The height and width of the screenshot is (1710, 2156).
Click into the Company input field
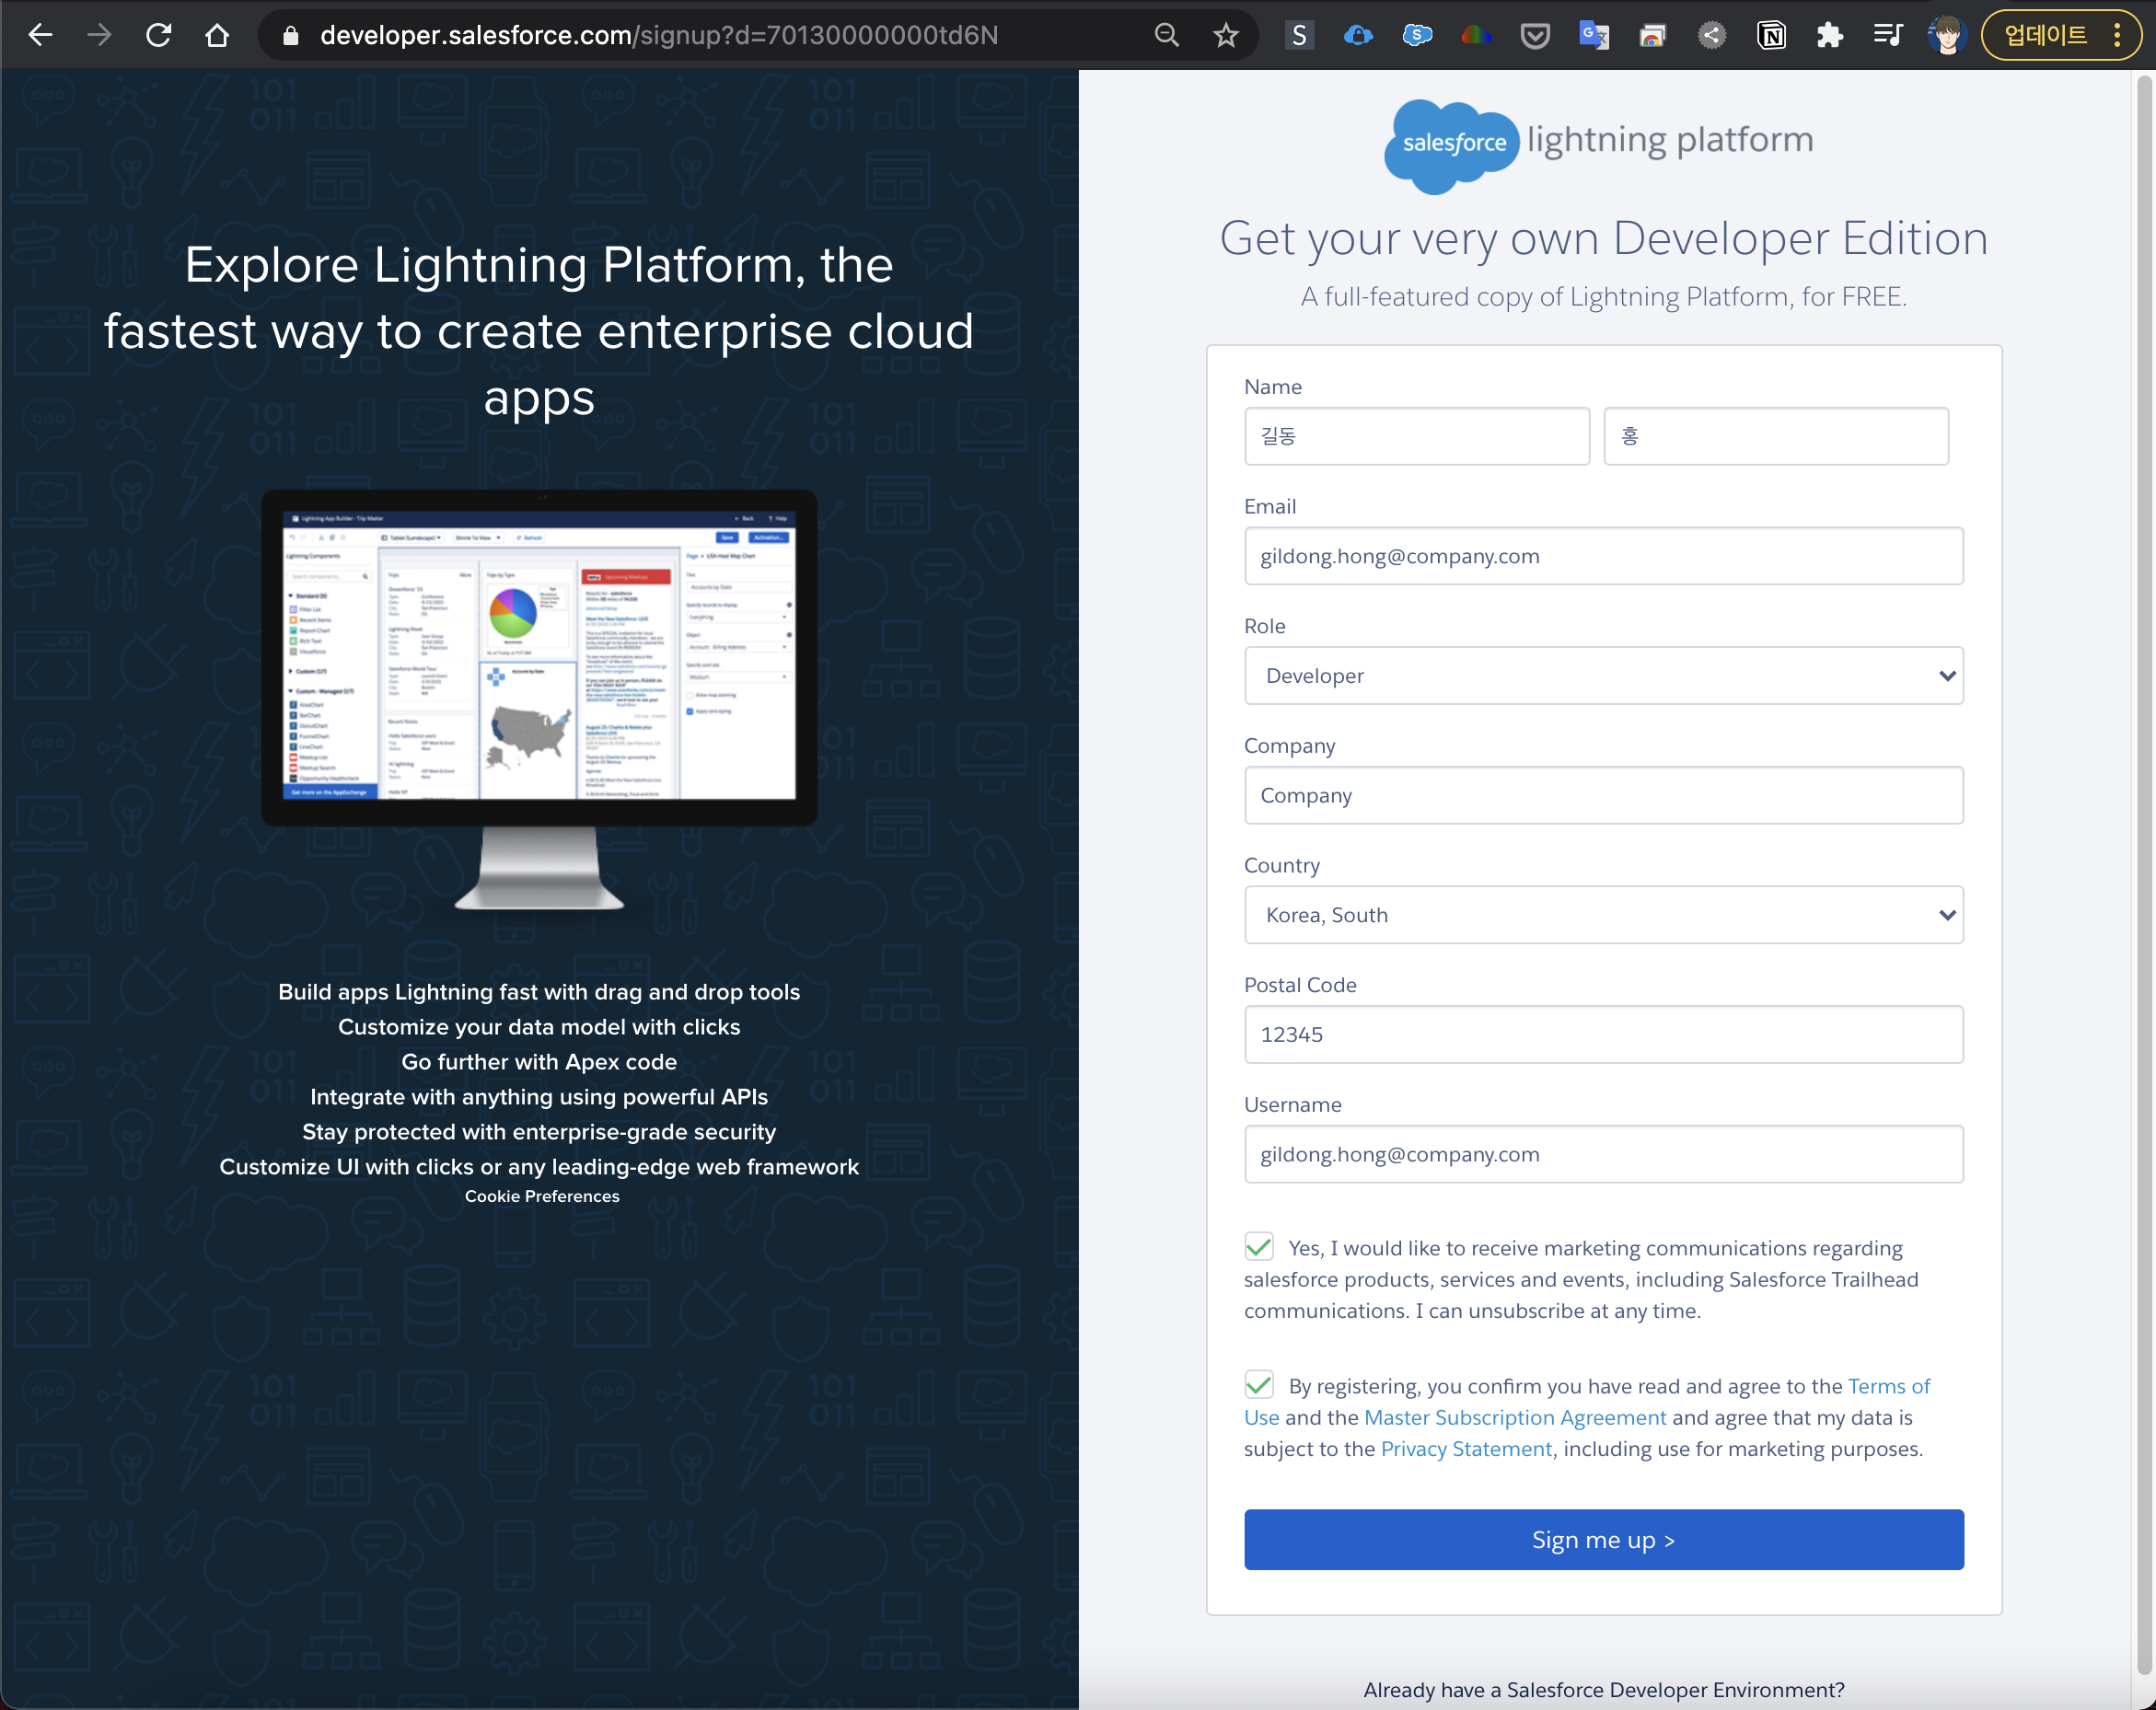(x=1603, y=796)
